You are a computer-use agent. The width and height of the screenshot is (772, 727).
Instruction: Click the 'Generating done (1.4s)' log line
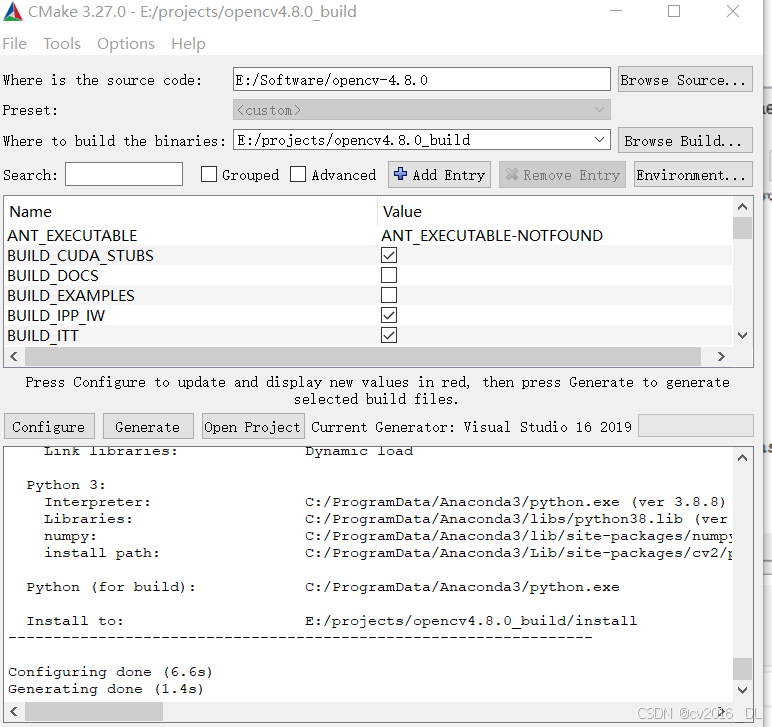(x=106, y=689)
